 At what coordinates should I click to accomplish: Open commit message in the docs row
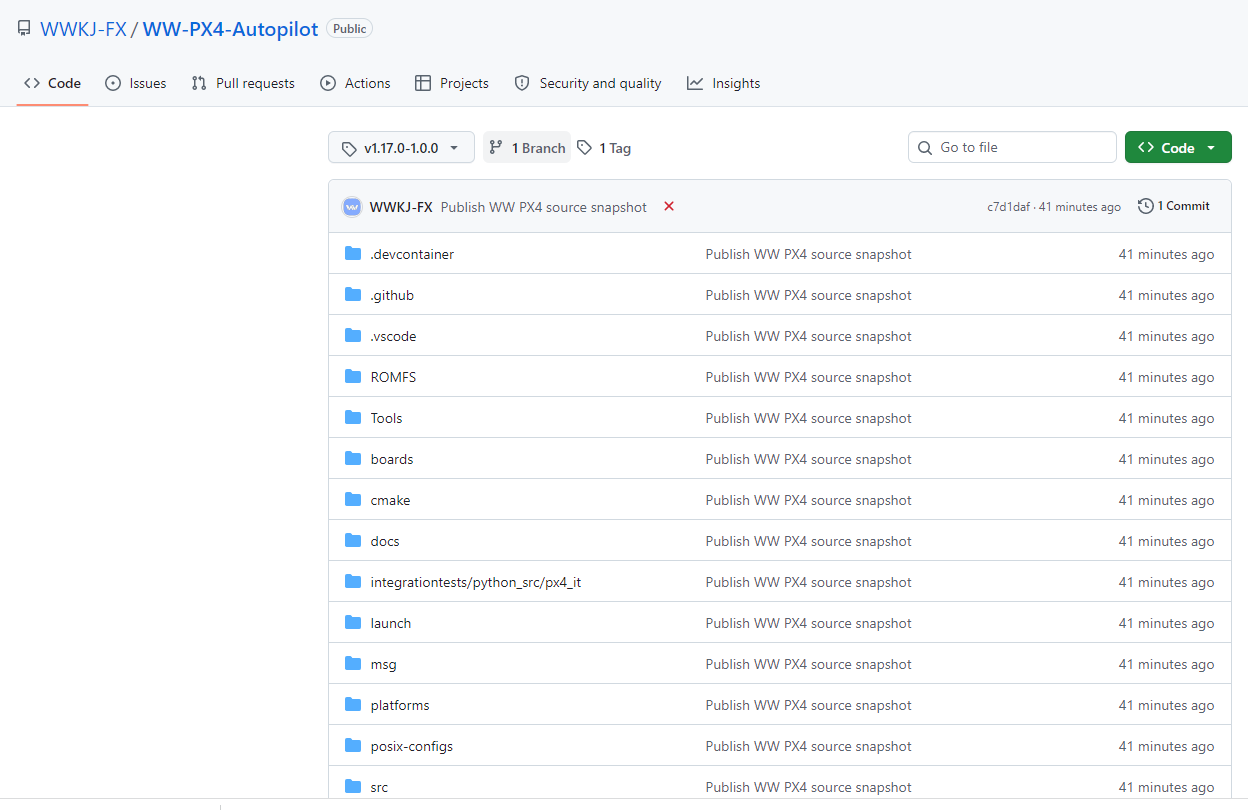pos(809,541)
